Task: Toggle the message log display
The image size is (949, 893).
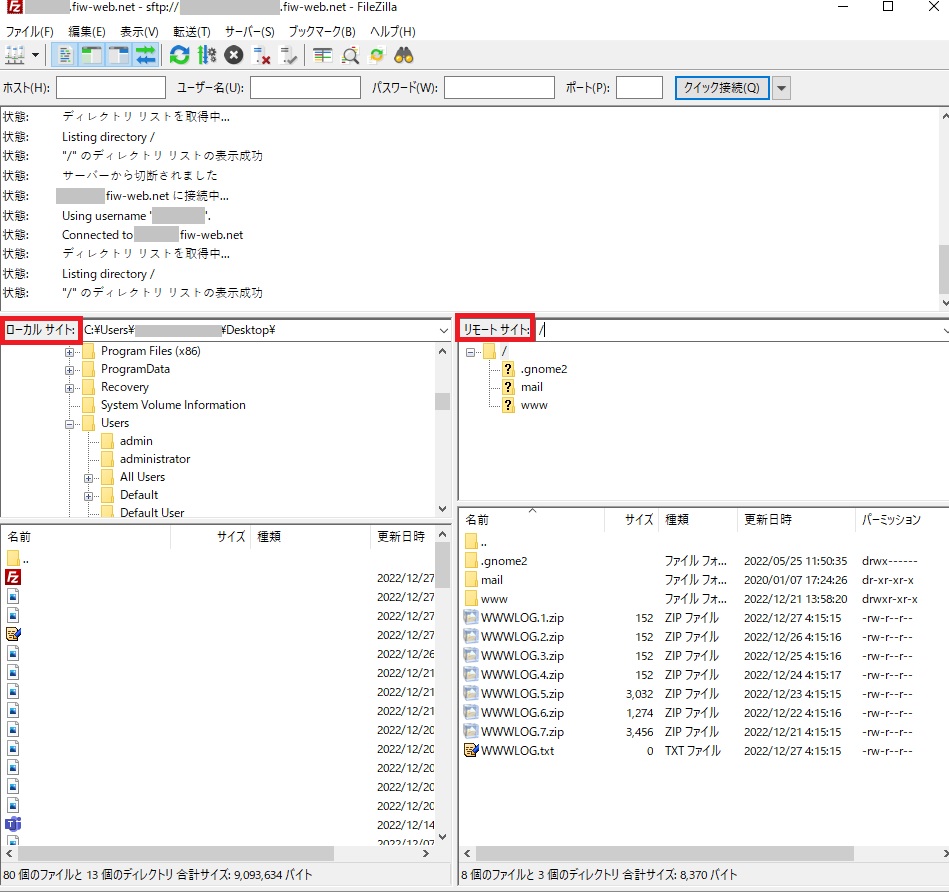Action: [x=65, y=56]
